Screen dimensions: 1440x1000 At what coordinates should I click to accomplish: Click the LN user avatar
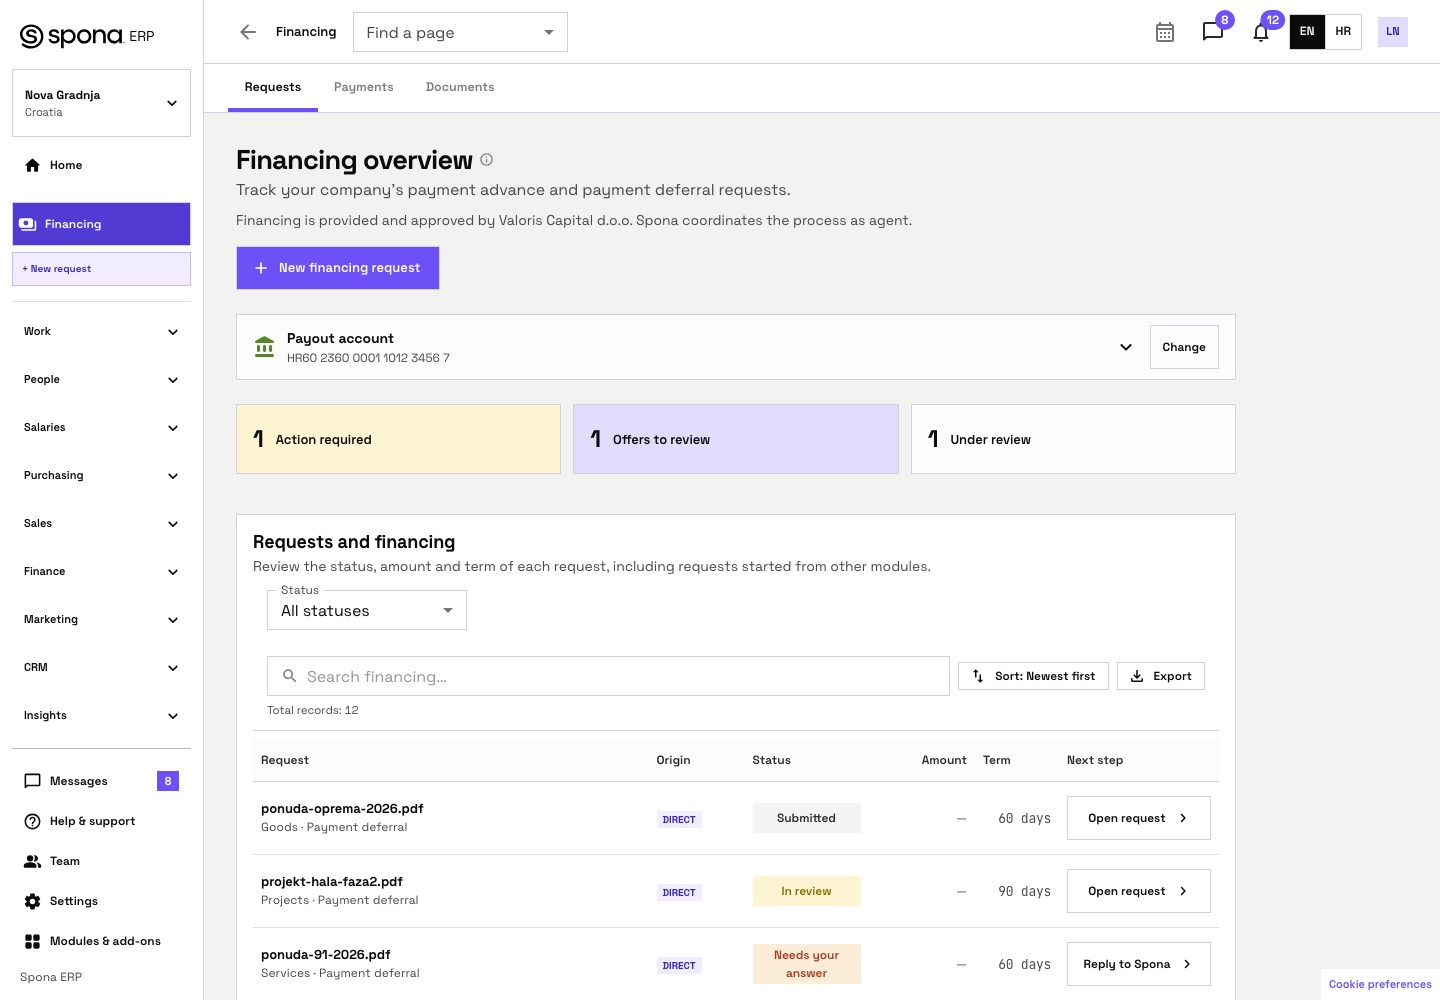coord(1393,32)
